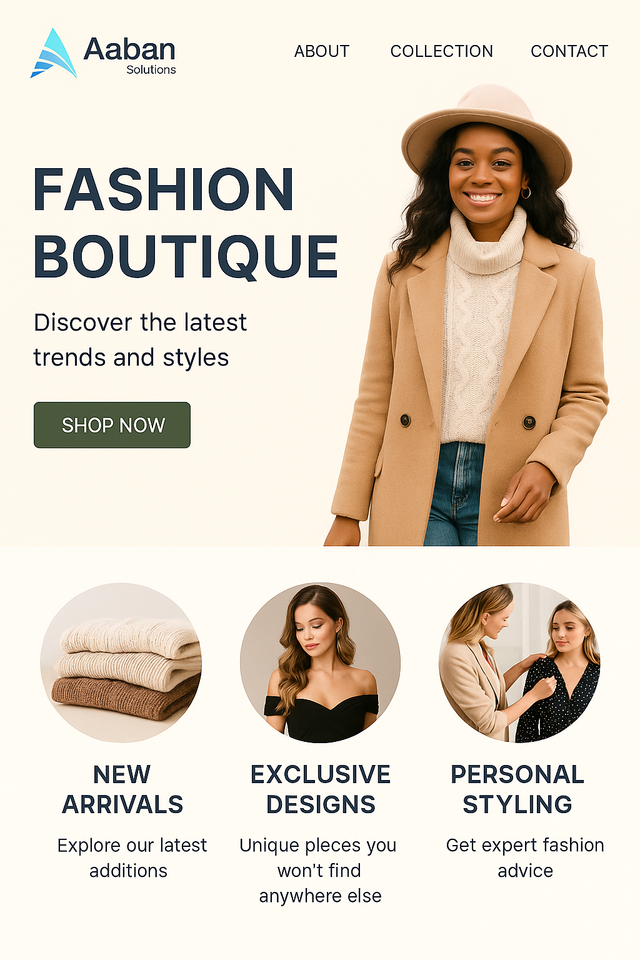The width and height of the screenshot is (640, 960).
Task: Go to the CONTACT page link
Action: [569, 51]
